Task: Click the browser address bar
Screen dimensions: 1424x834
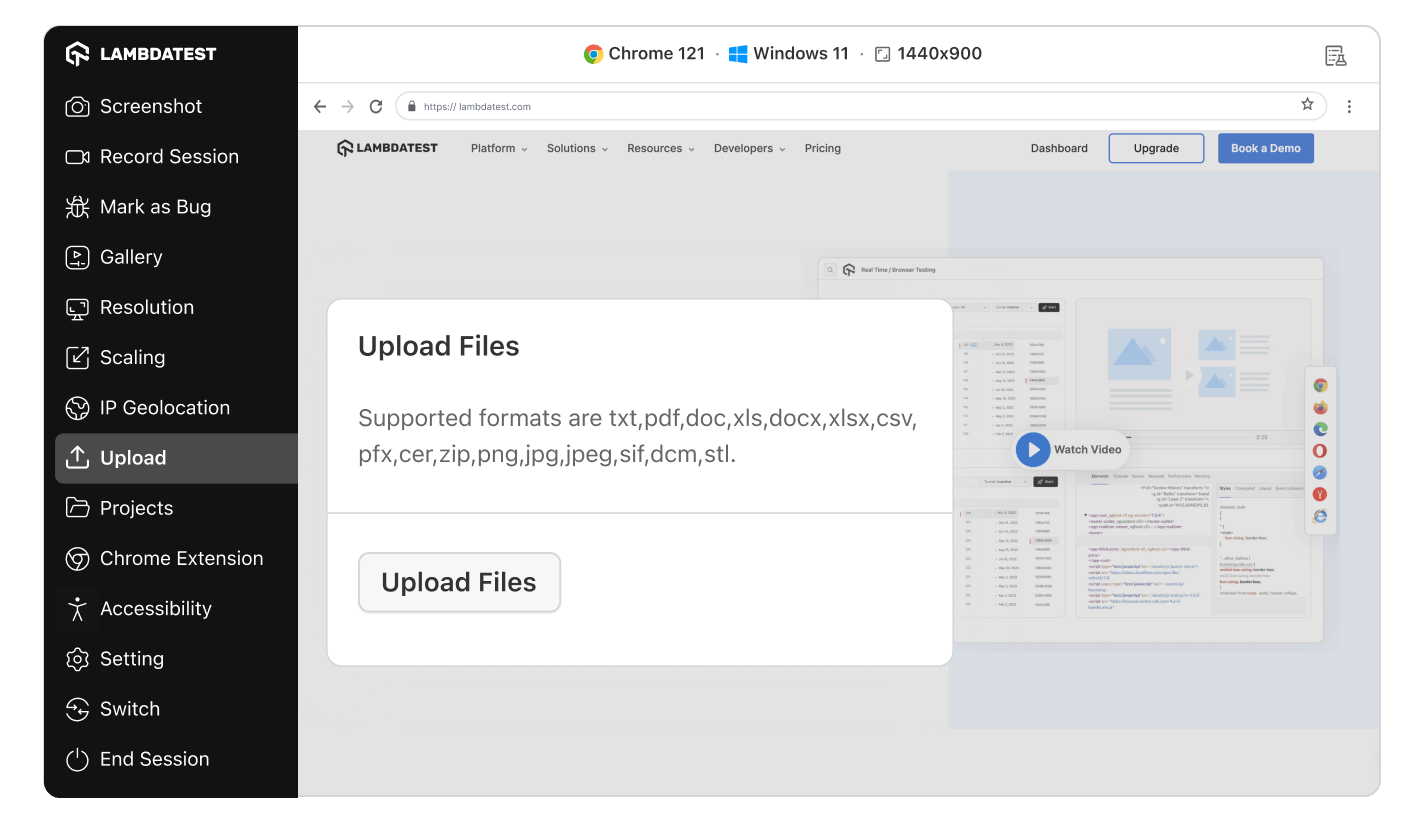Action: coord(850,106)
